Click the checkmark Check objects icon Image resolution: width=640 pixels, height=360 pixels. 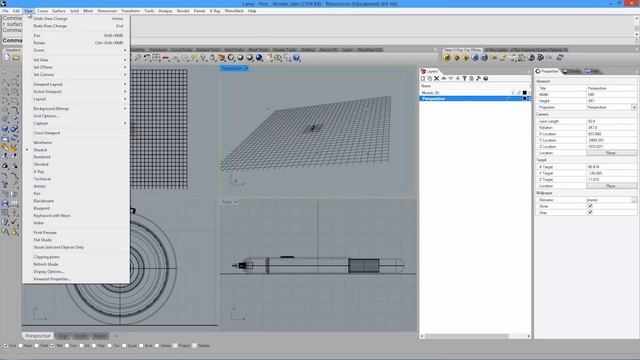[14, 222]
